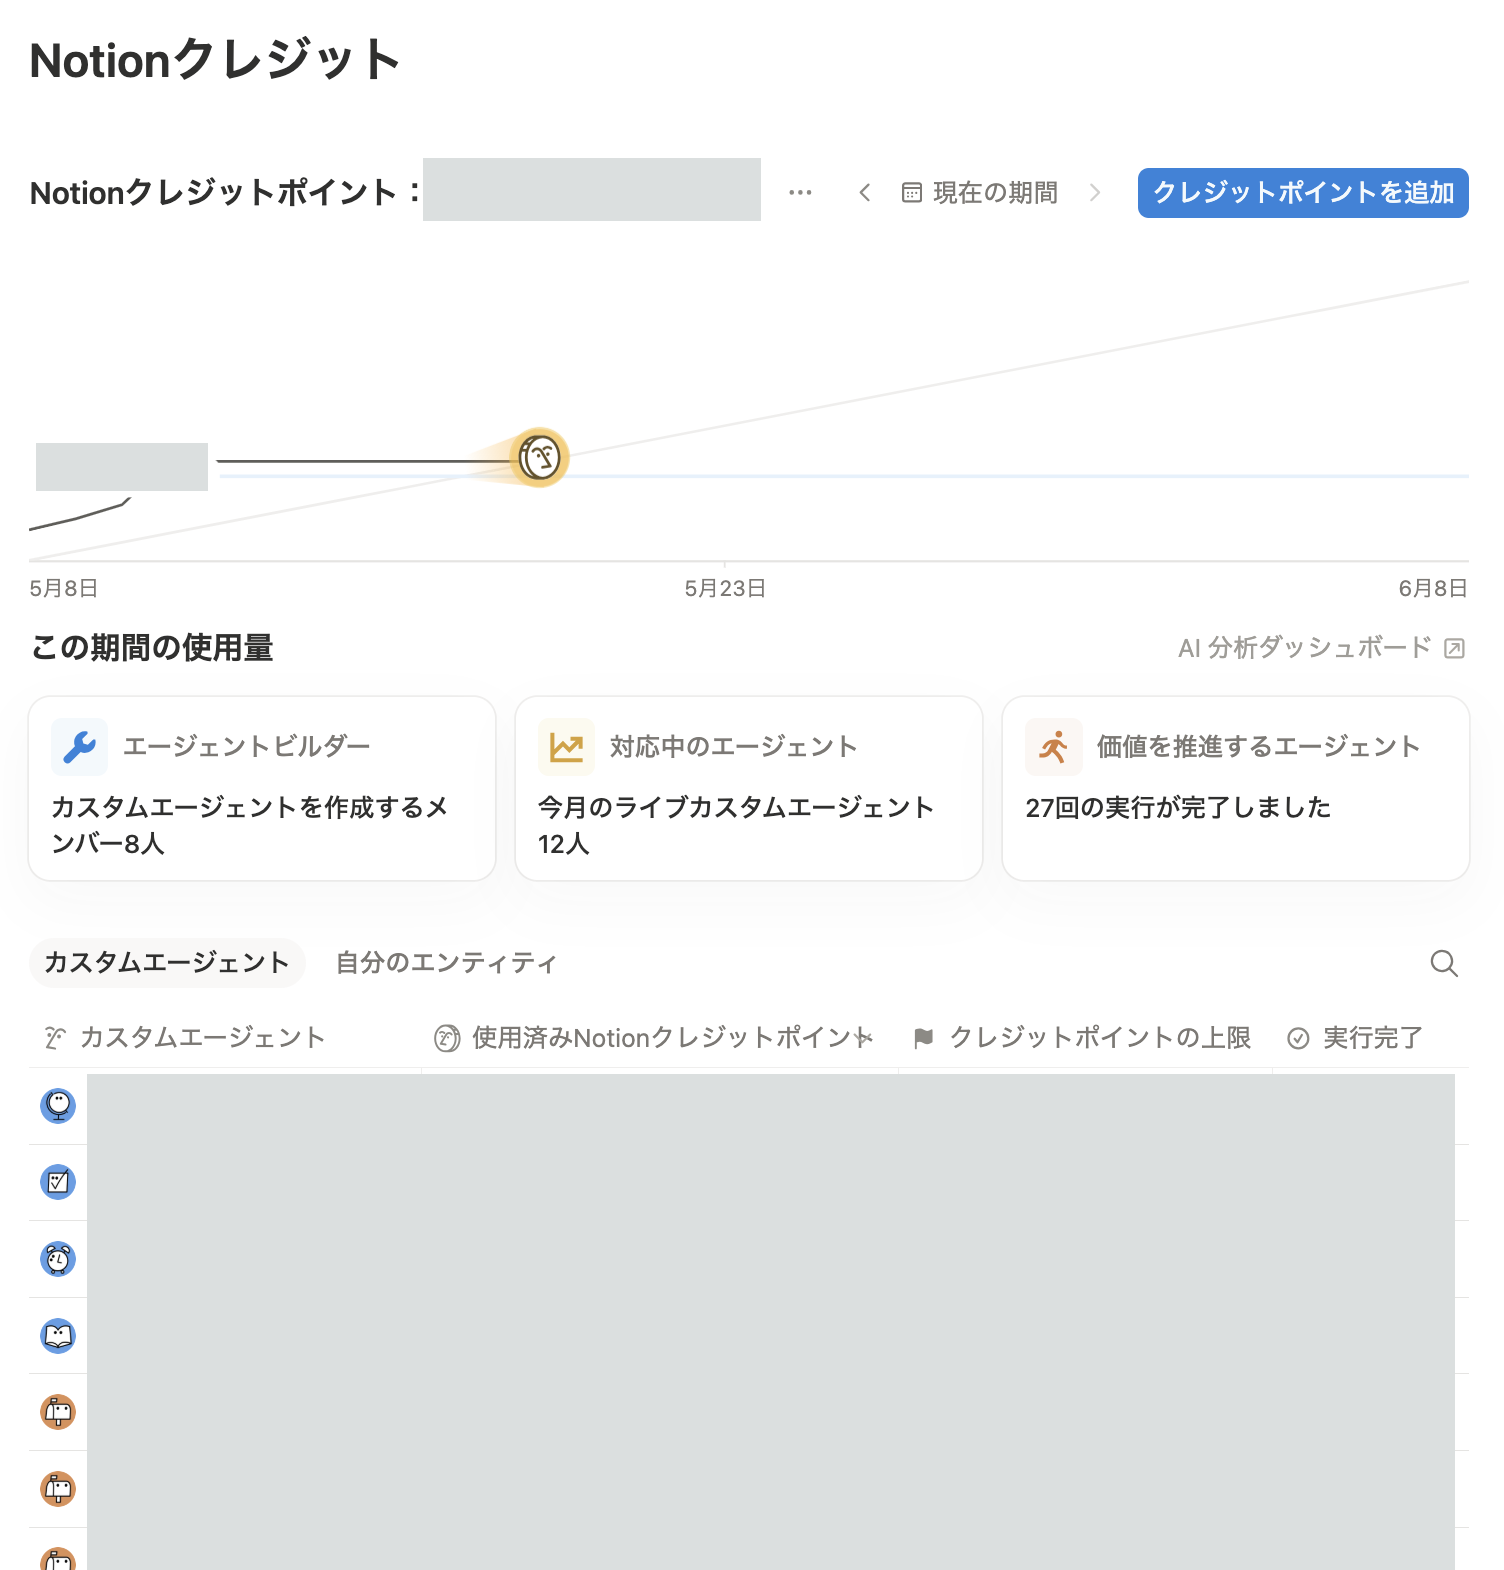Viewport: 1504px width, 1570px height.
Task: Go to next period with right chevron
Action: click(1095, 192)
